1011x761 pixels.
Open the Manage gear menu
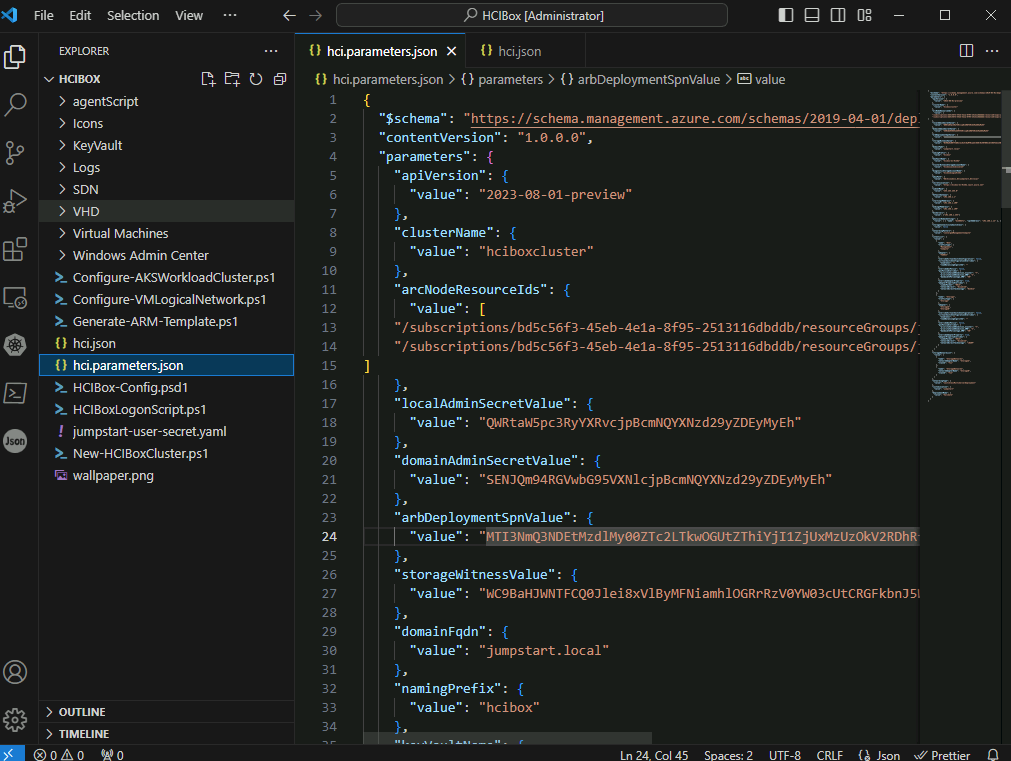coord(15,720)
